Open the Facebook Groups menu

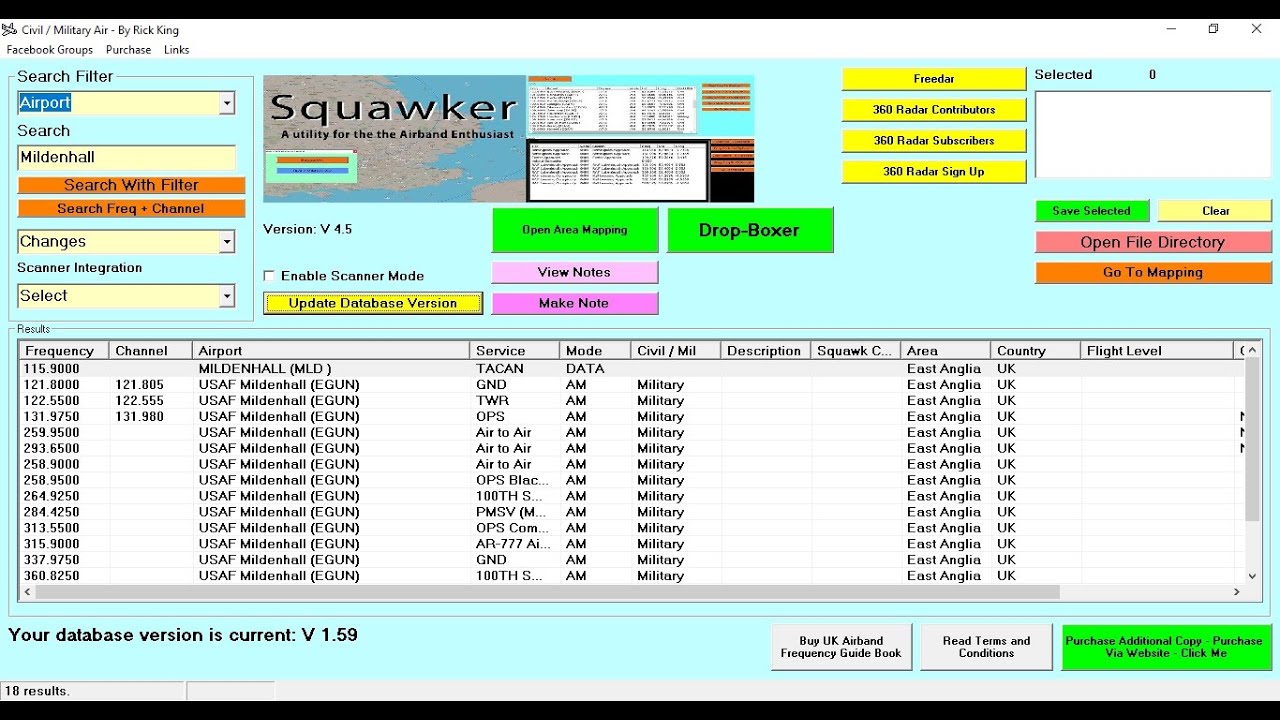(x=50, y=50)
